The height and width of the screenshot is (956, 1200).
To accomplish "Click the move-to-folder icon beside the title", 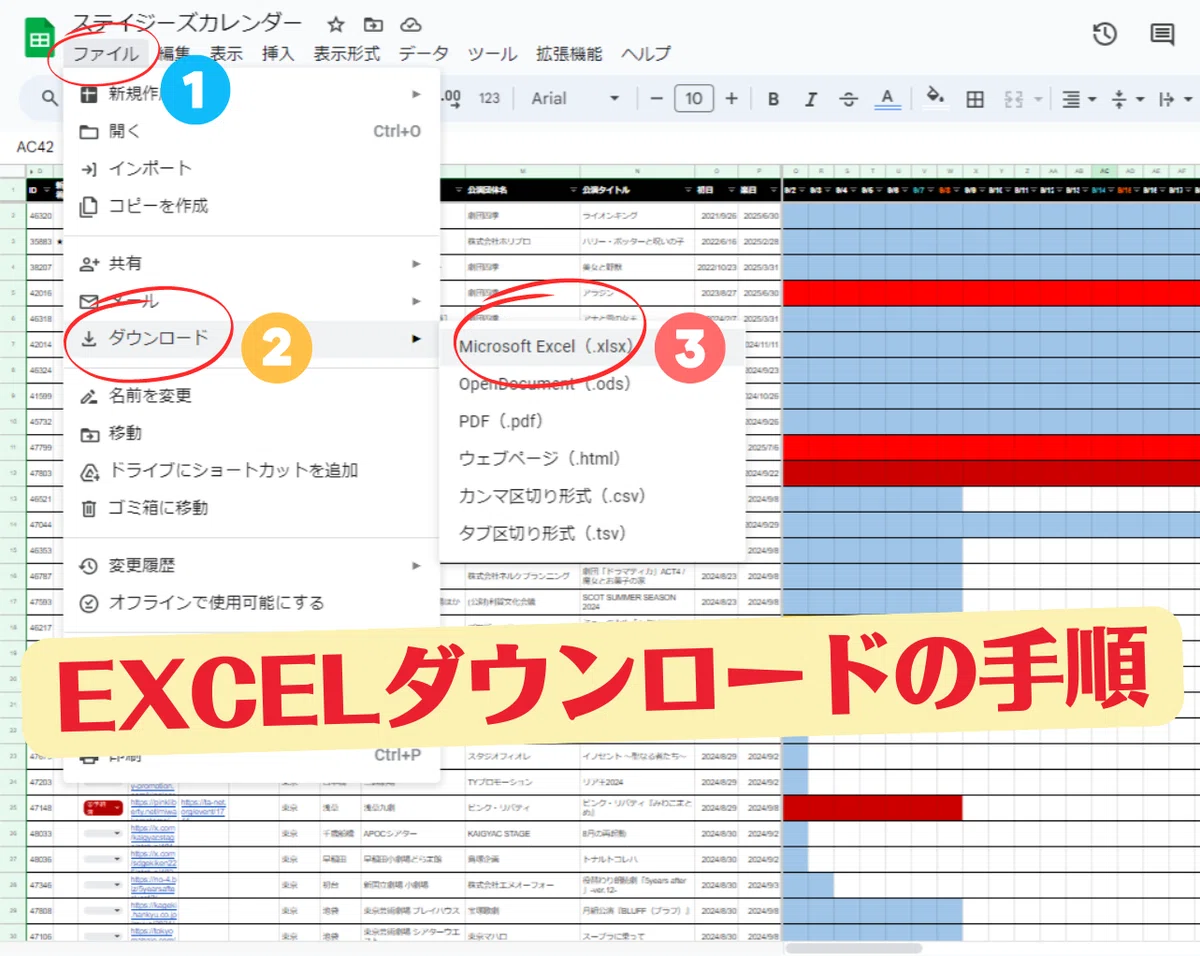I will coord(373,25).
